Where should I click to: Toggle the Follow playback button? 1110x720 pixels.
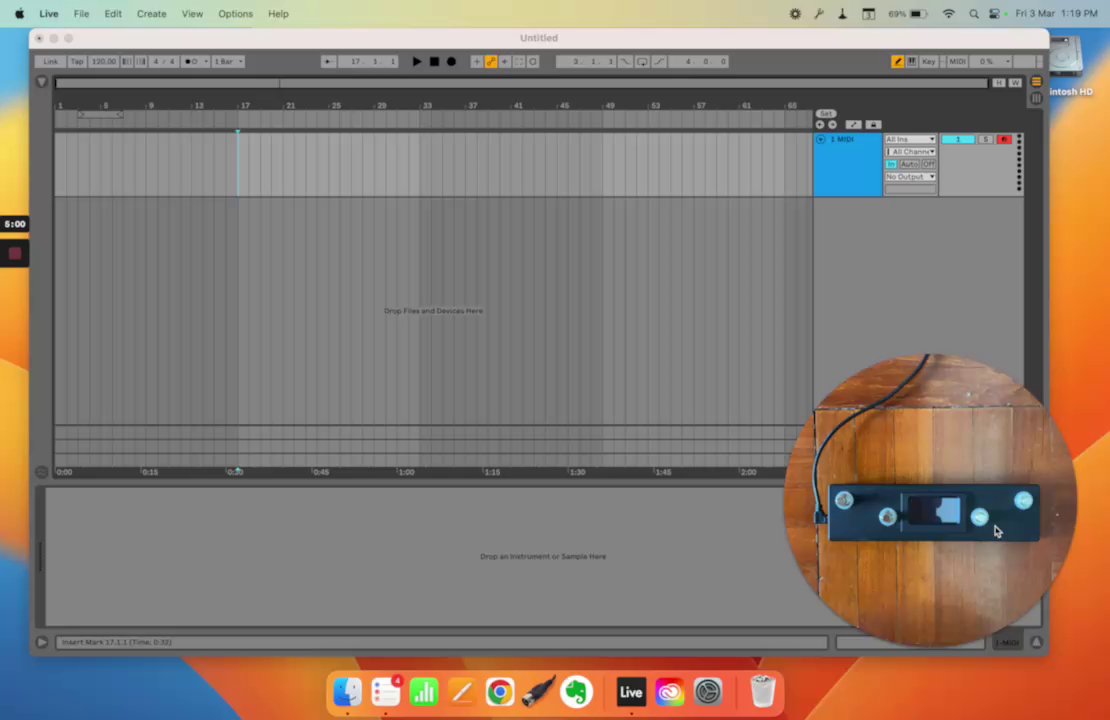[x=328, y=62]
